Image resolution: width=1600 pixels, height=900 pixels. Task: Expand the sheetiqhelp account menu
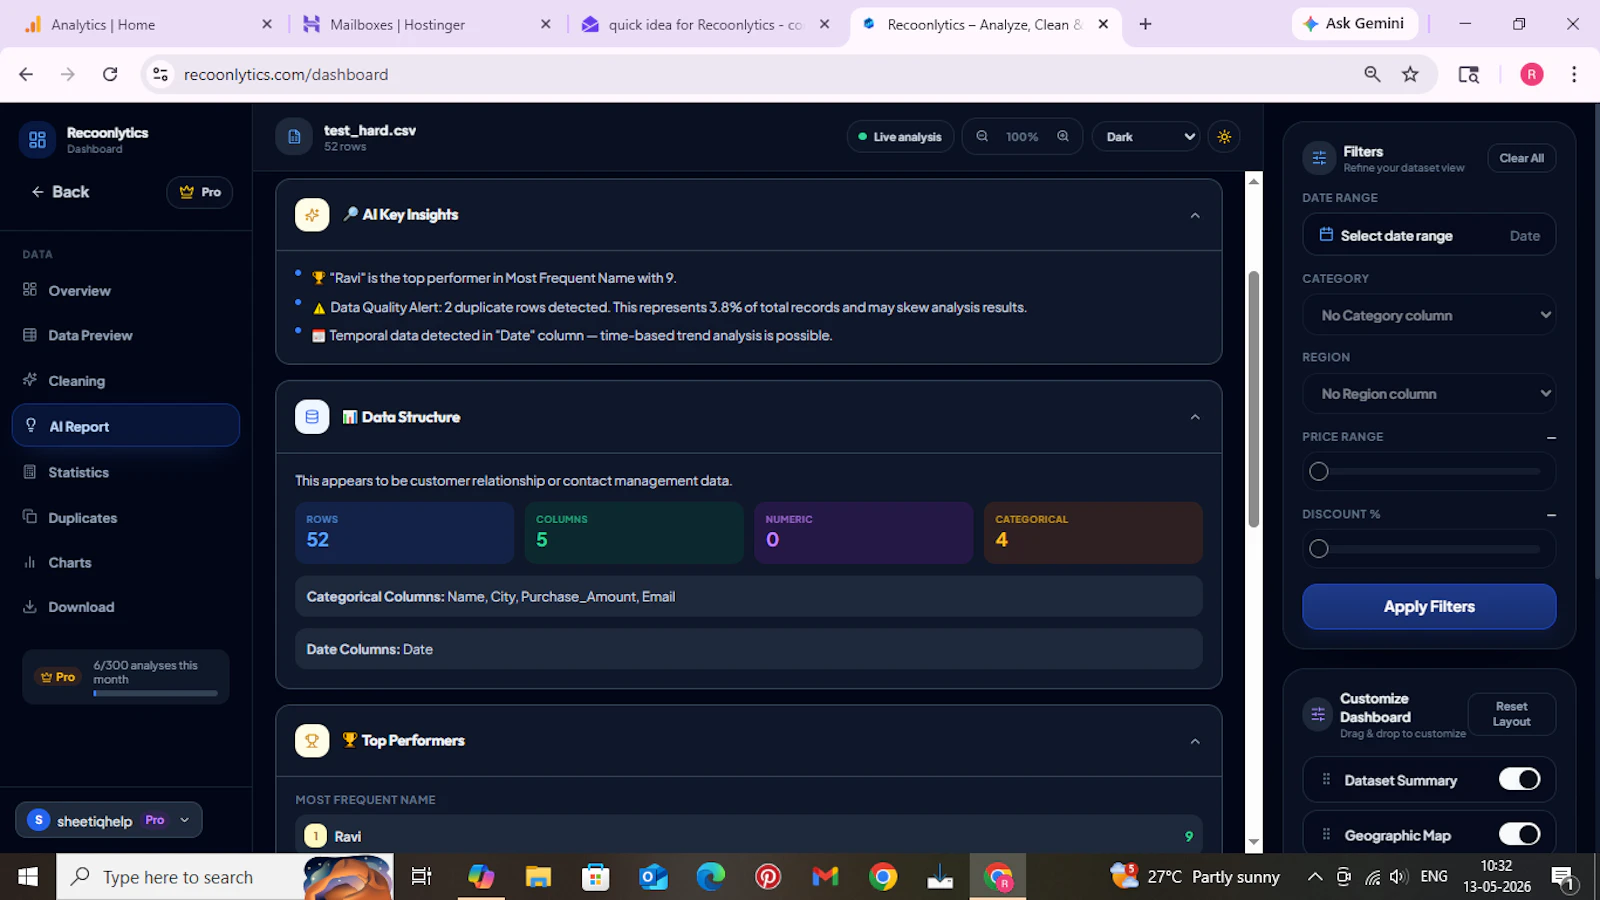pos(109,820)
